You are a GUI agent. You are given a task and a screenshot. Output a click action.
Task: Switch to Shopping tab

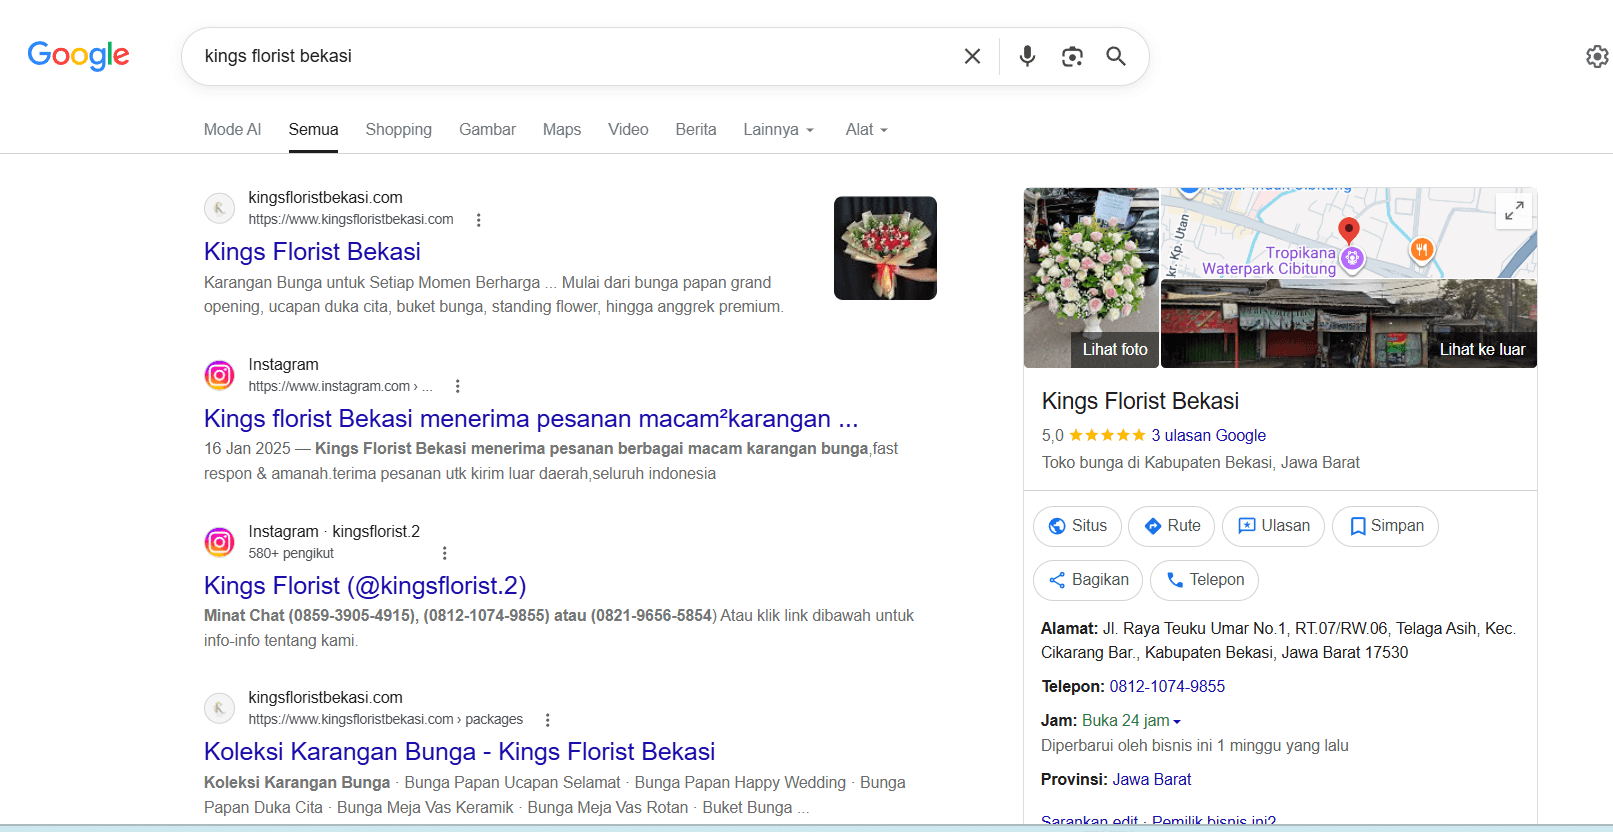coord(398,130)
